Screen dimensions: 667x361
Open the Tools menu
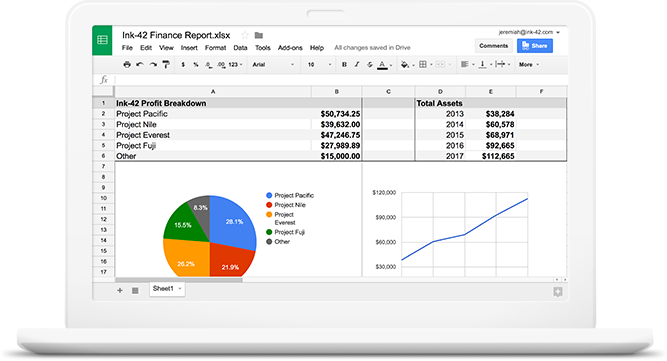tap(262, 48)
